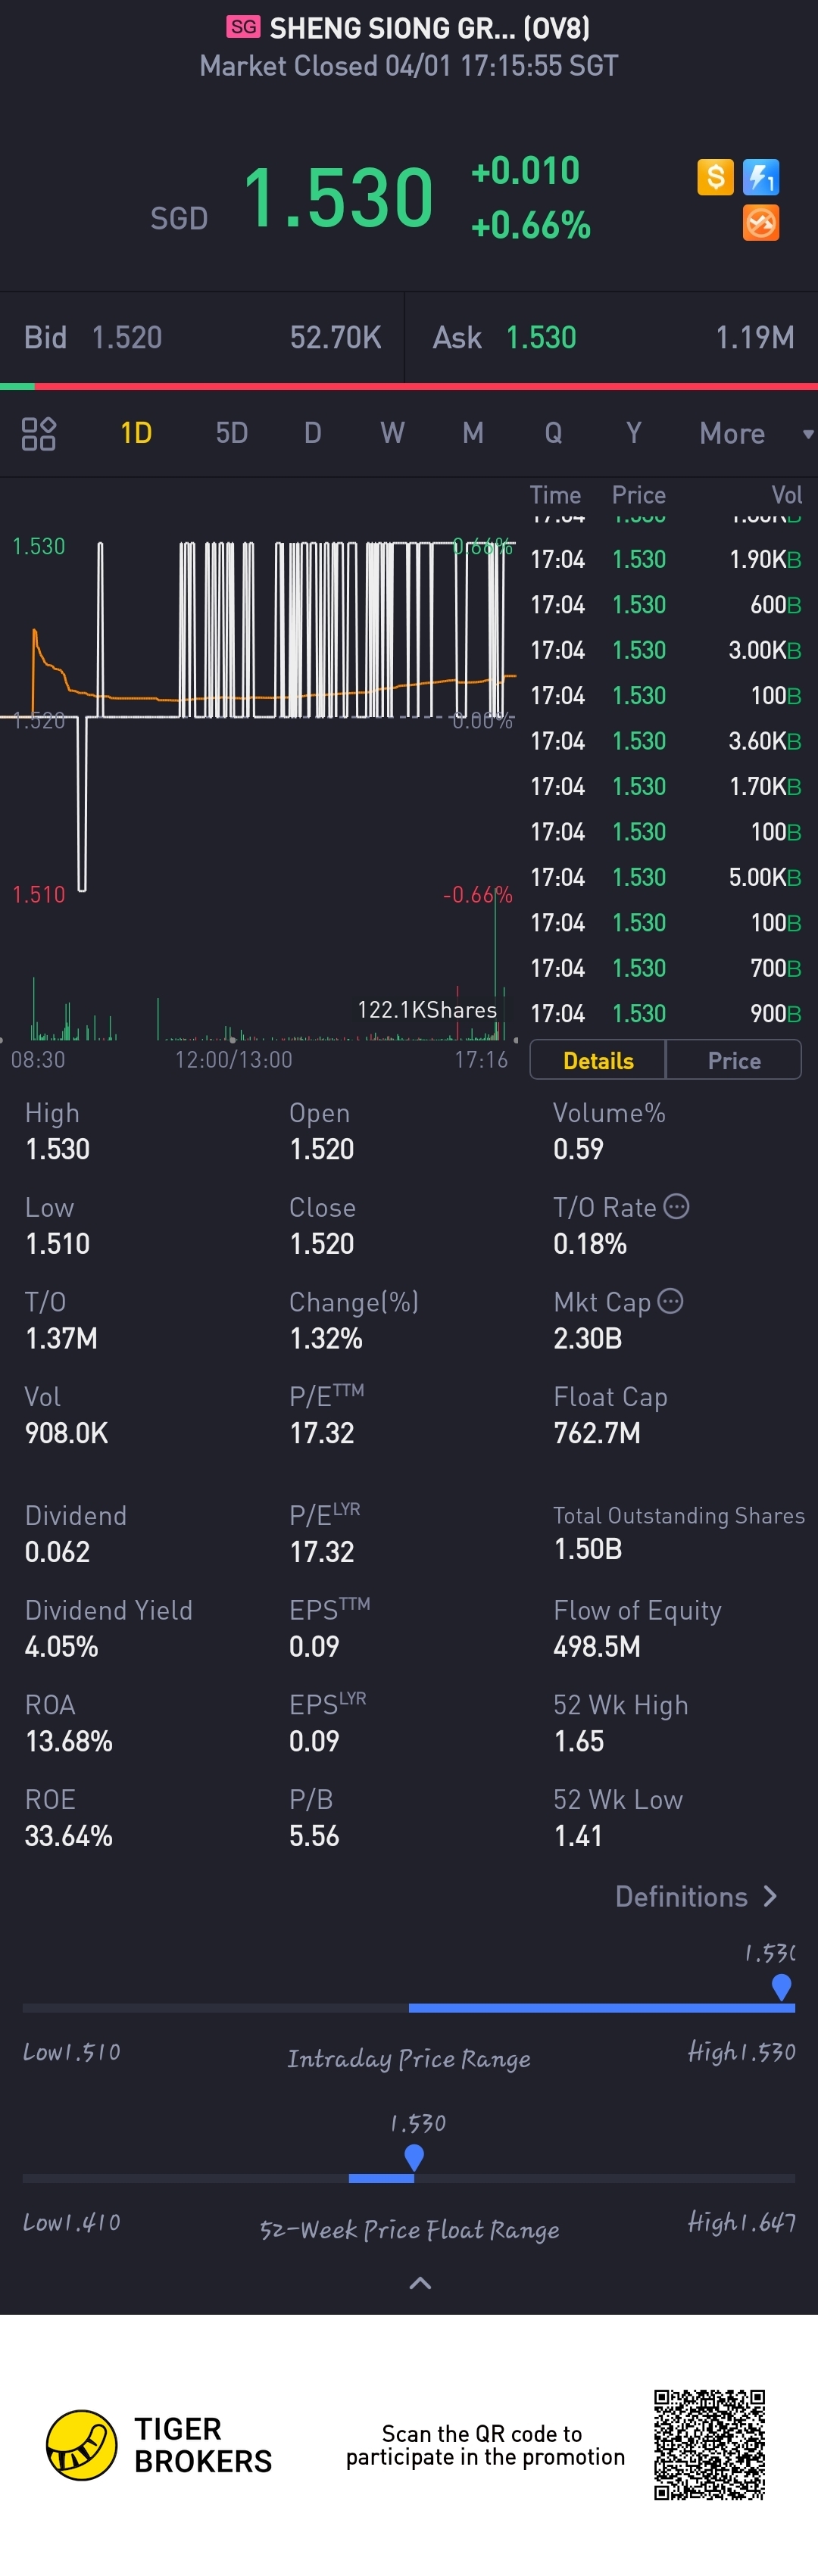Tap the Float Cap 762.7M value

pos(596,1433)
